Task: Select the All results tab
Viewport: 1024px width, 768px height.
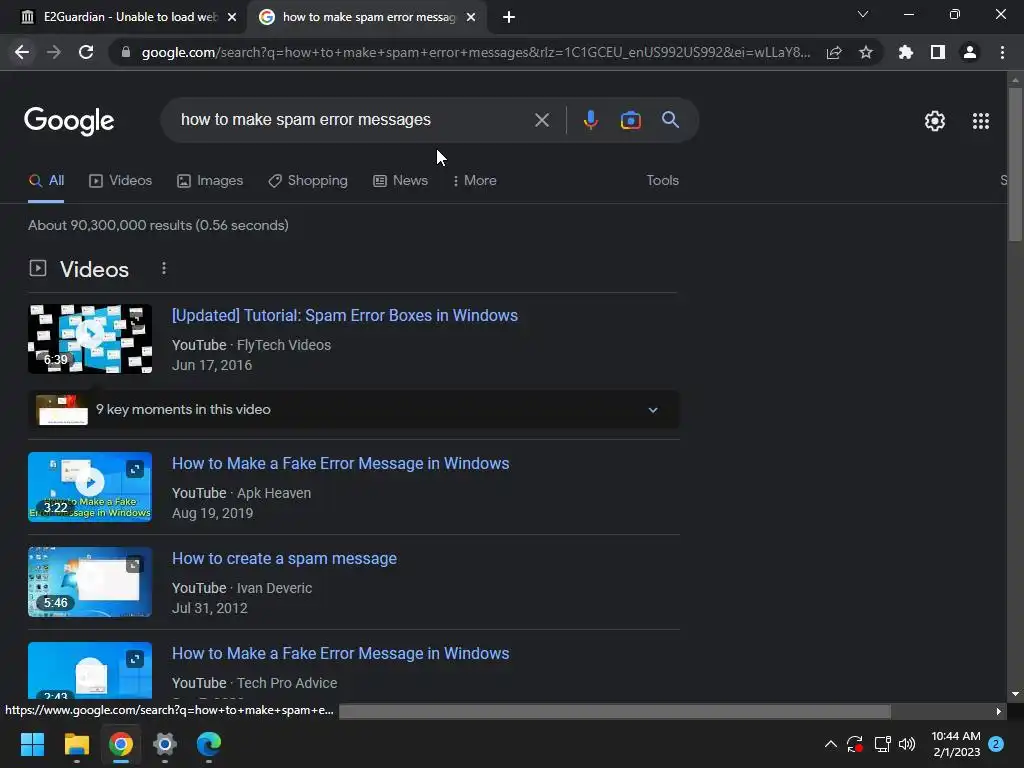Action: 46,181
